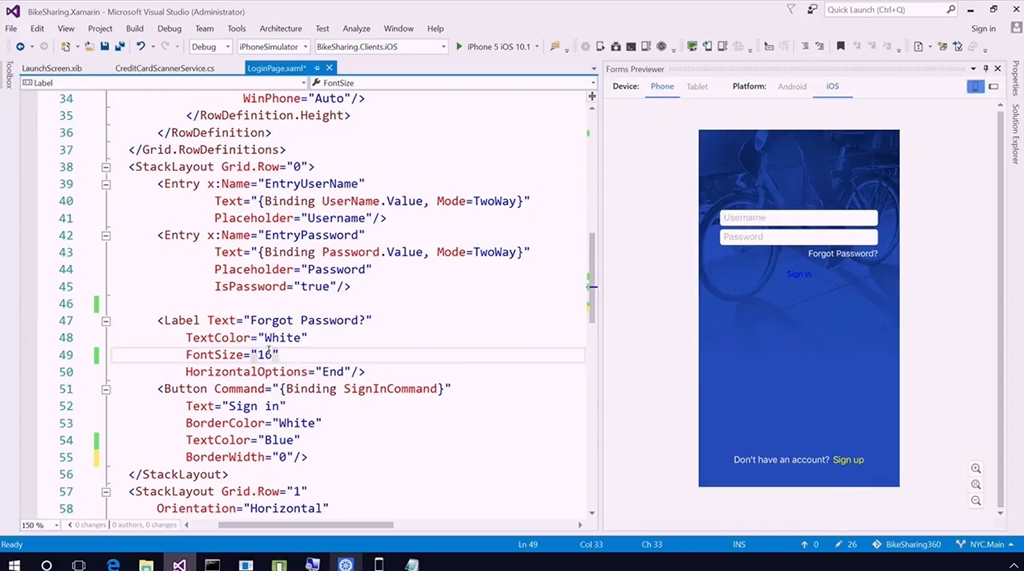Click the Undo arrow in the toolbar
1024x571 pixels.
(x=140, y=47)
